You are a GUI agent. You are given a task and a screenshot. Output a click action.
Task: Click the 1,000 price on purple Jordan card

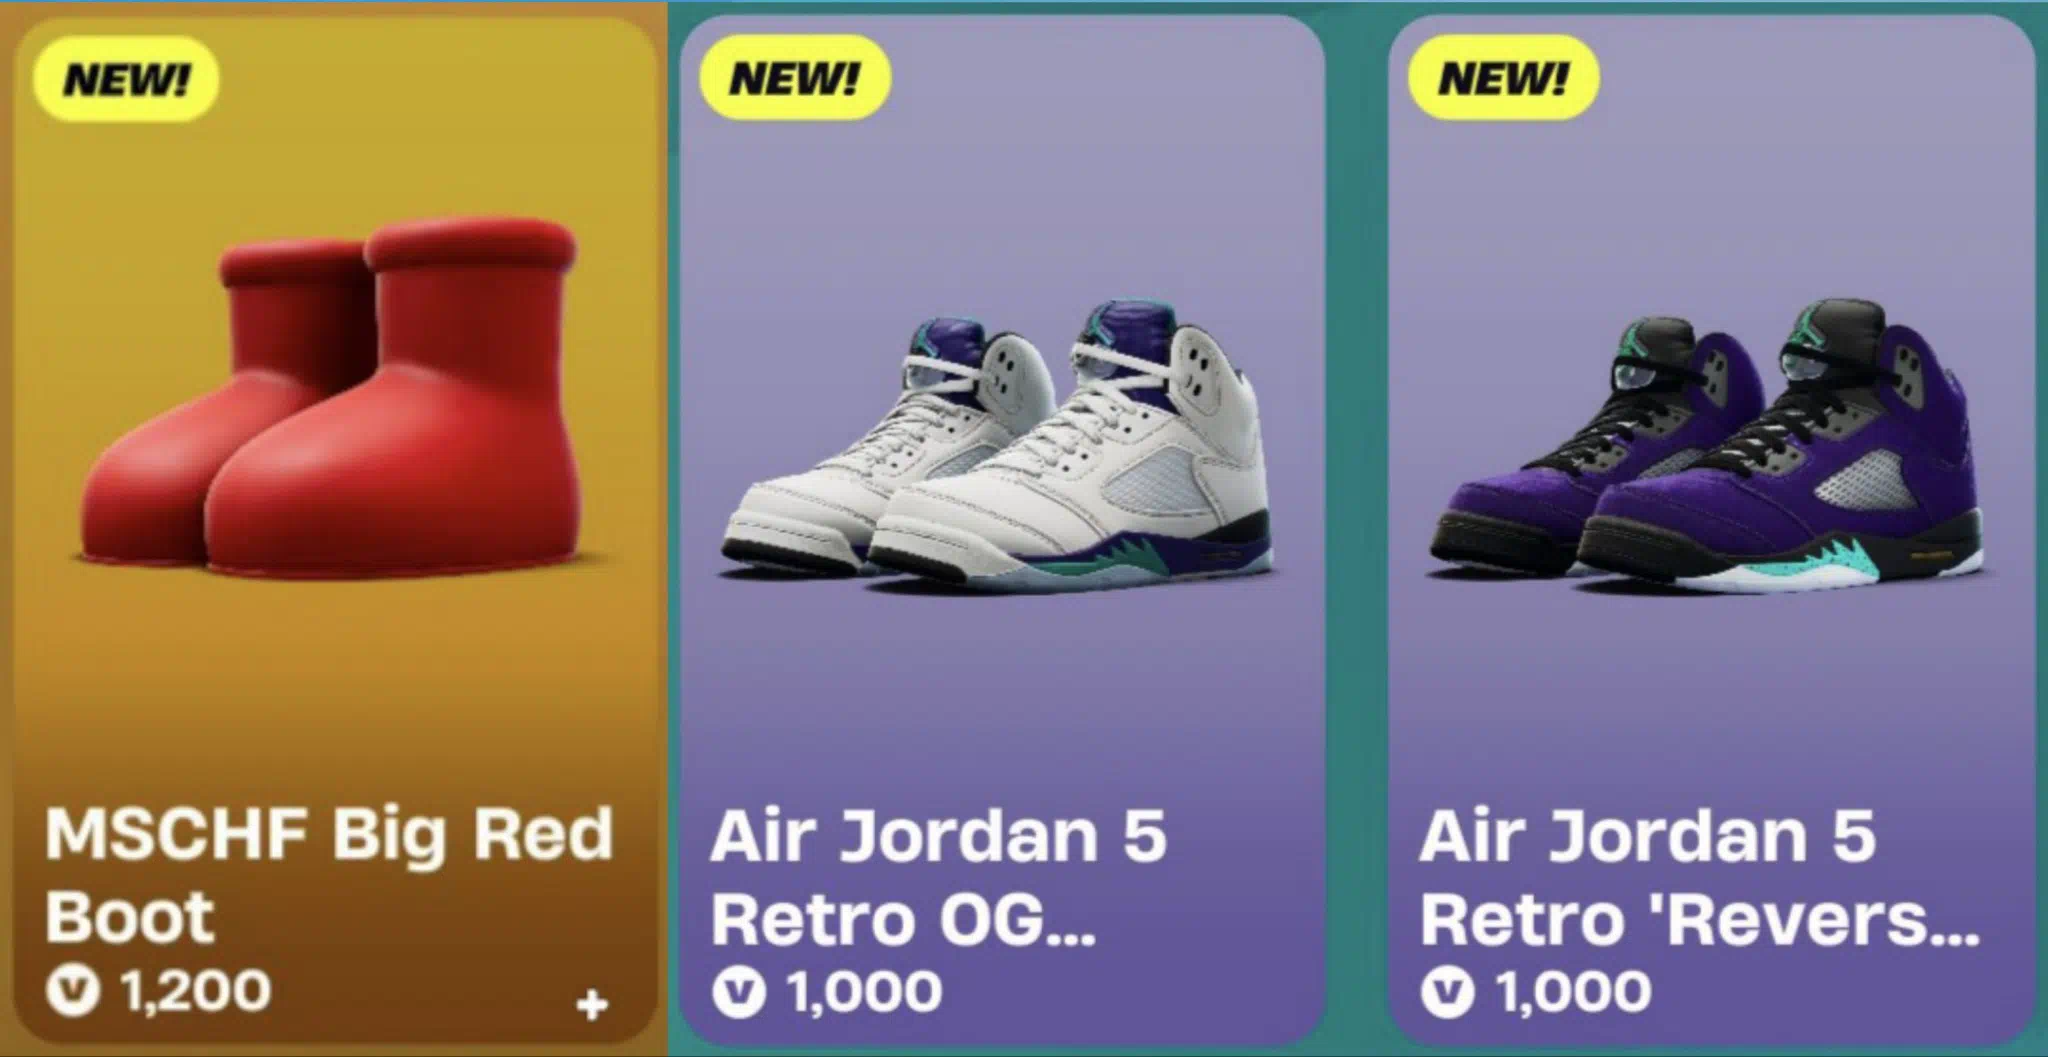tap(1573, 992)
